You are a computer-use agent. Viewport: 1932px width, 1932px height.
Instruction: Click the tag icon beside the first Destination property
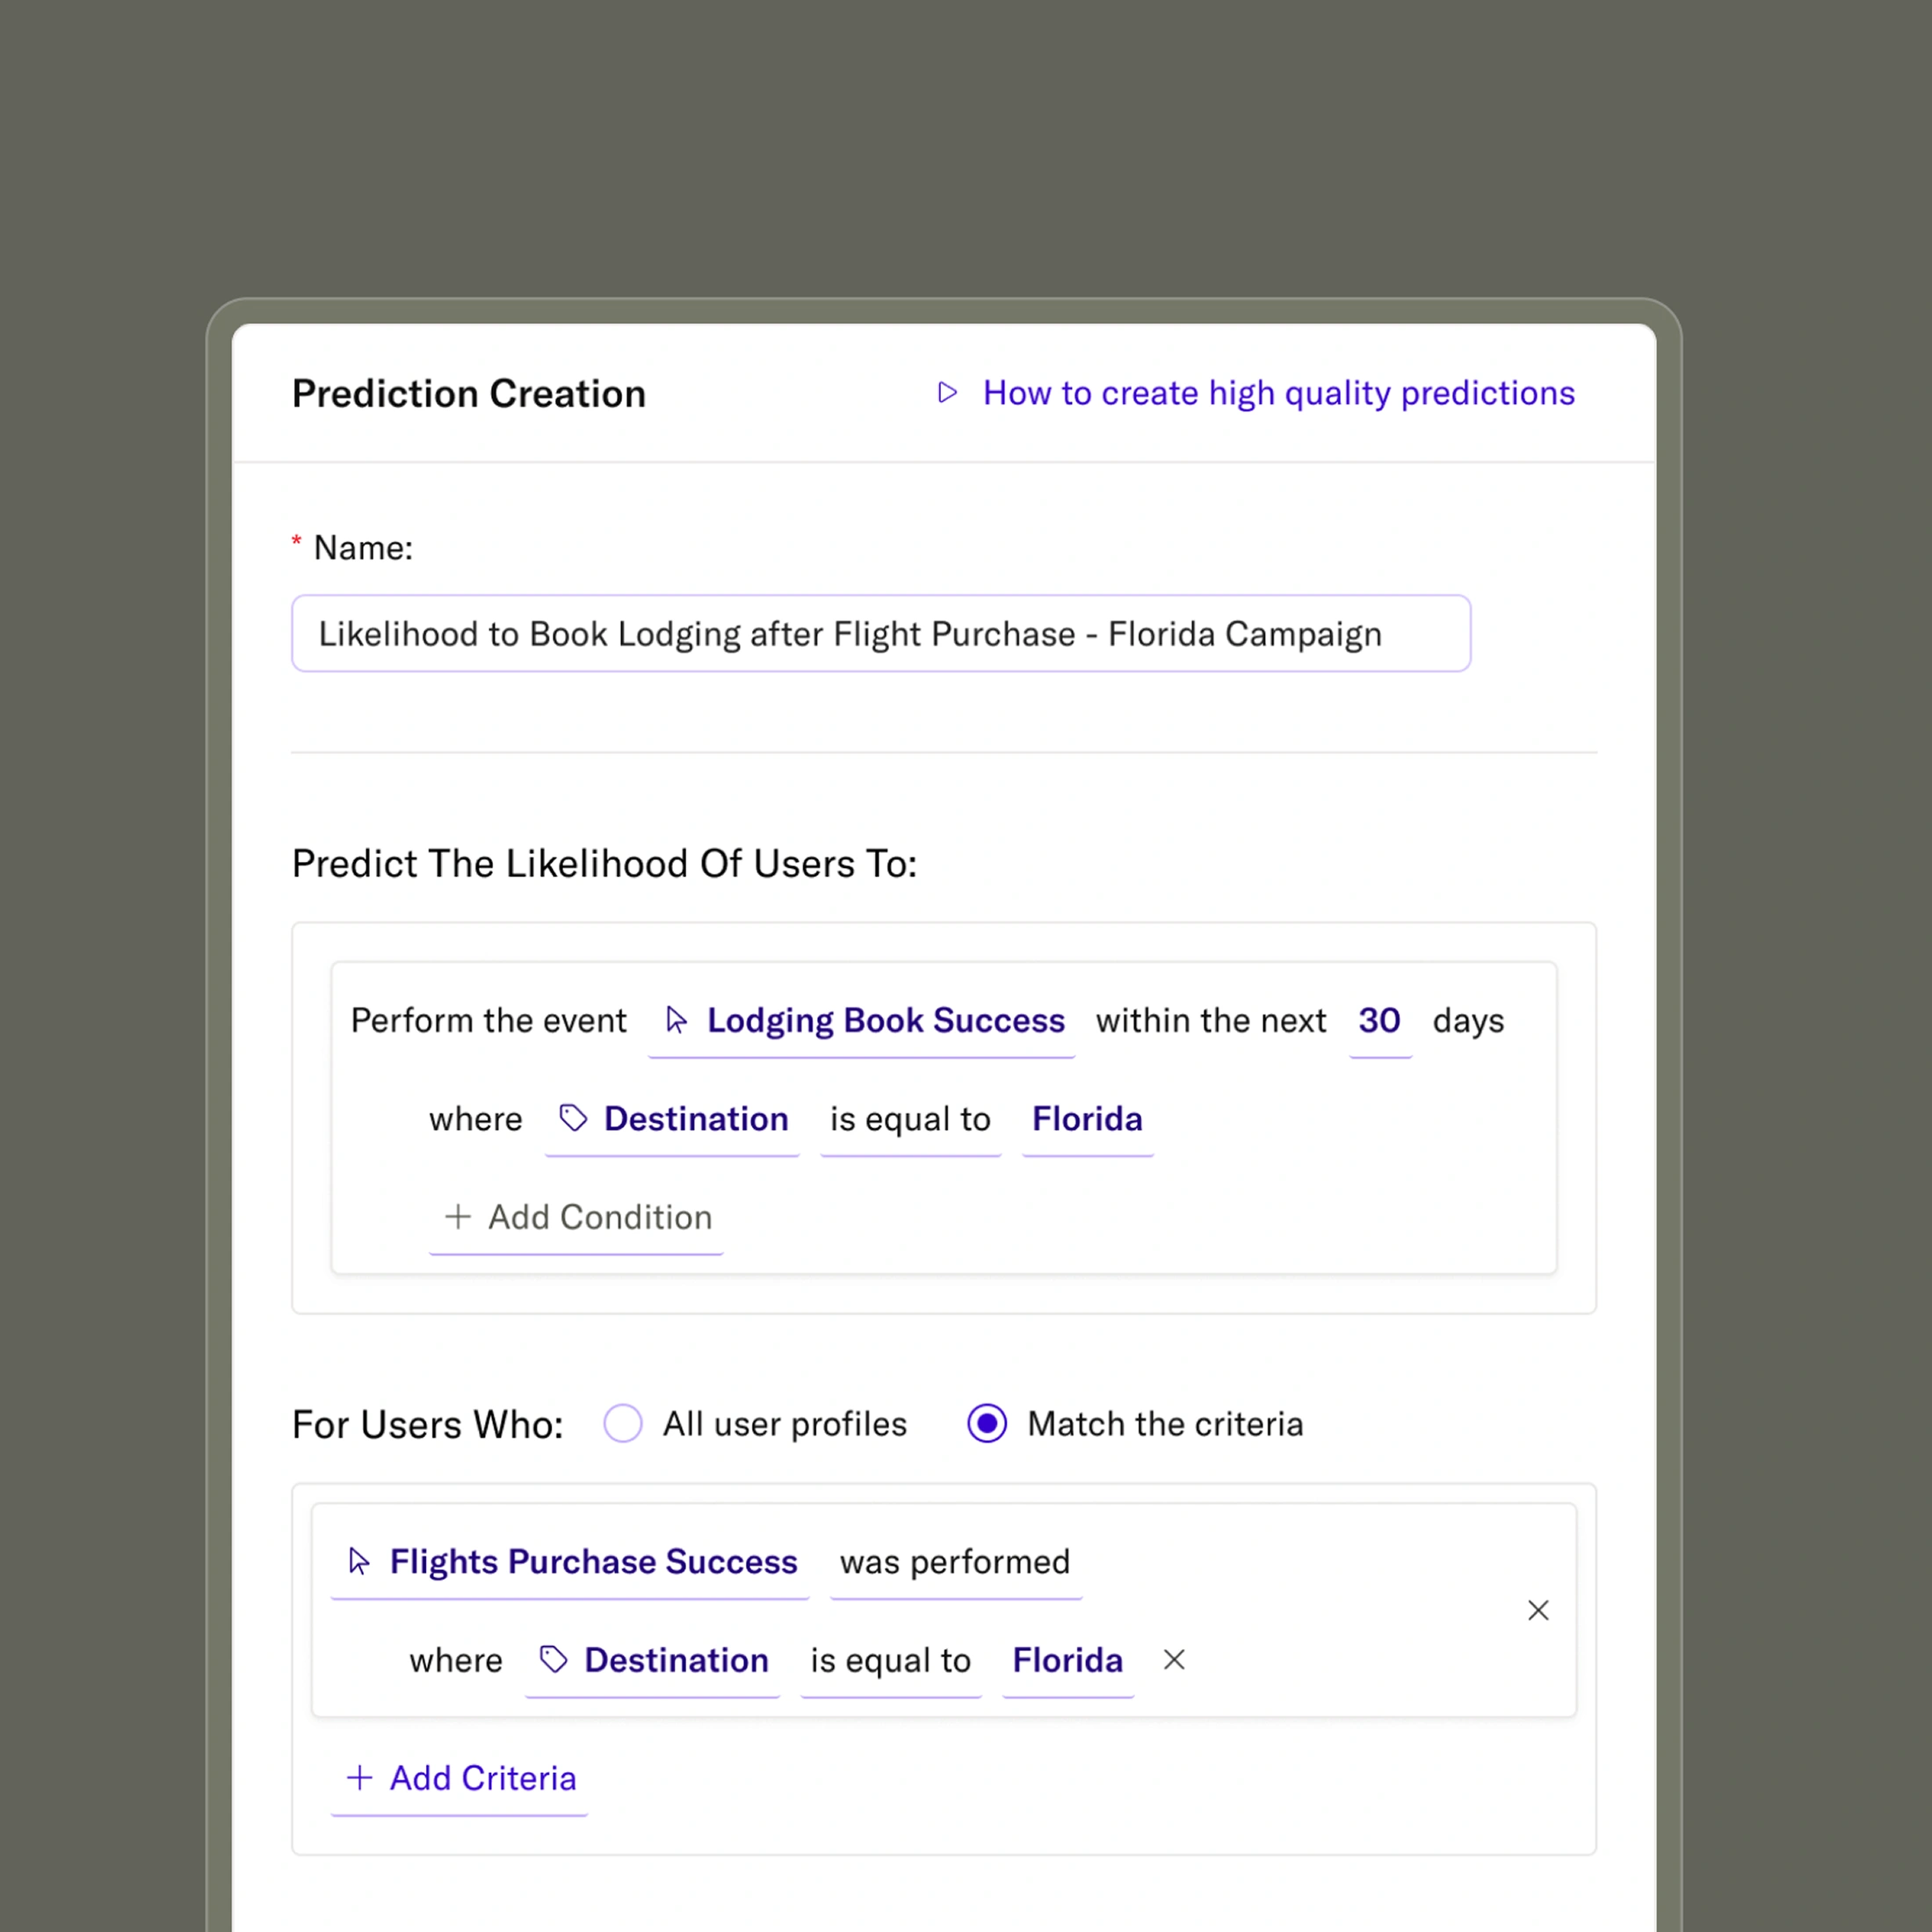573,1118
